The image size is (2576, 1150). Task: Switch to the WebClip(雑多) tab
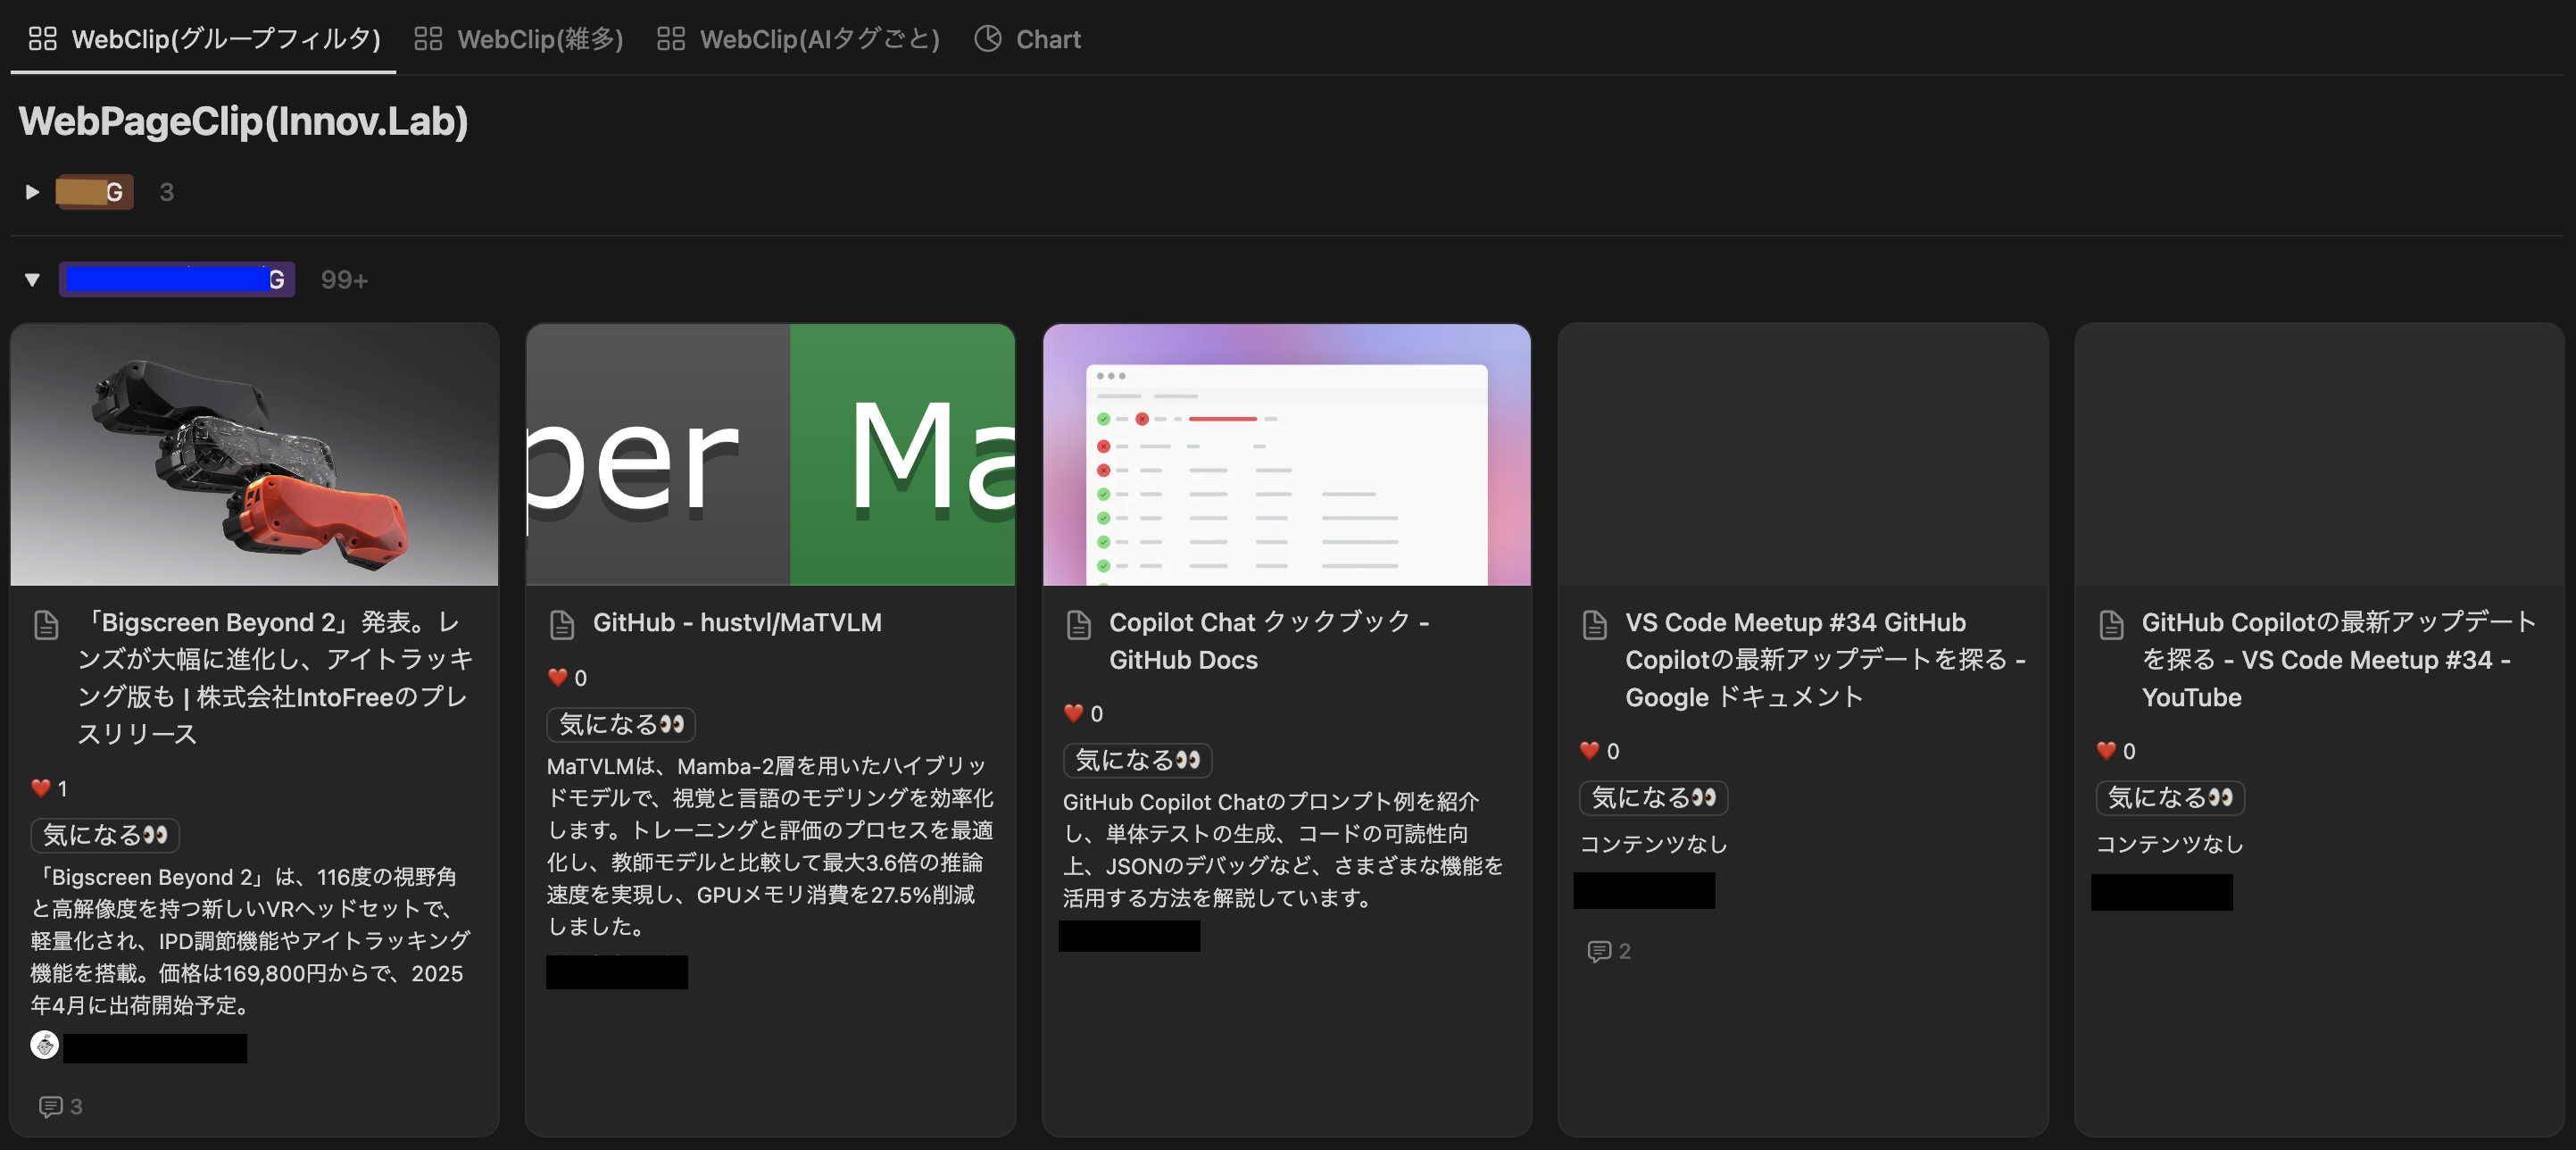click(x=519, y=39)
